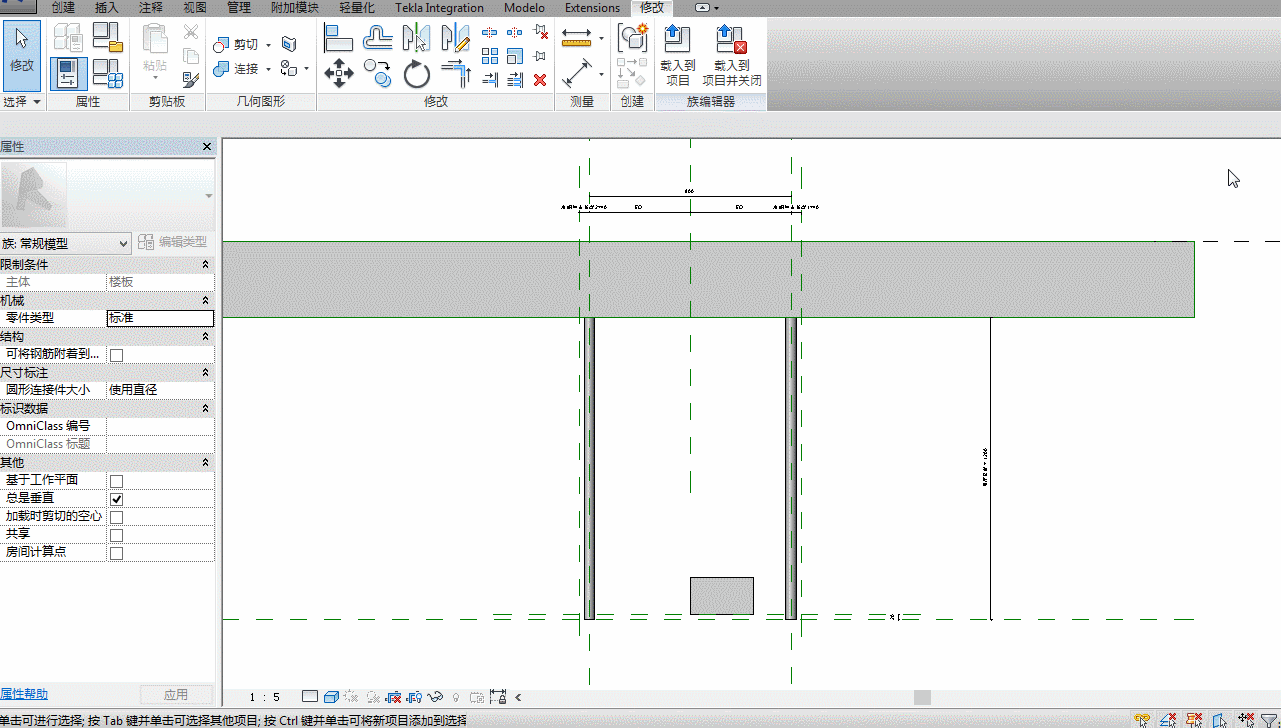This screenshot has width=1281, height=728.
Task: Click the 载入到项目 button
Action: (x=678, y=55)
